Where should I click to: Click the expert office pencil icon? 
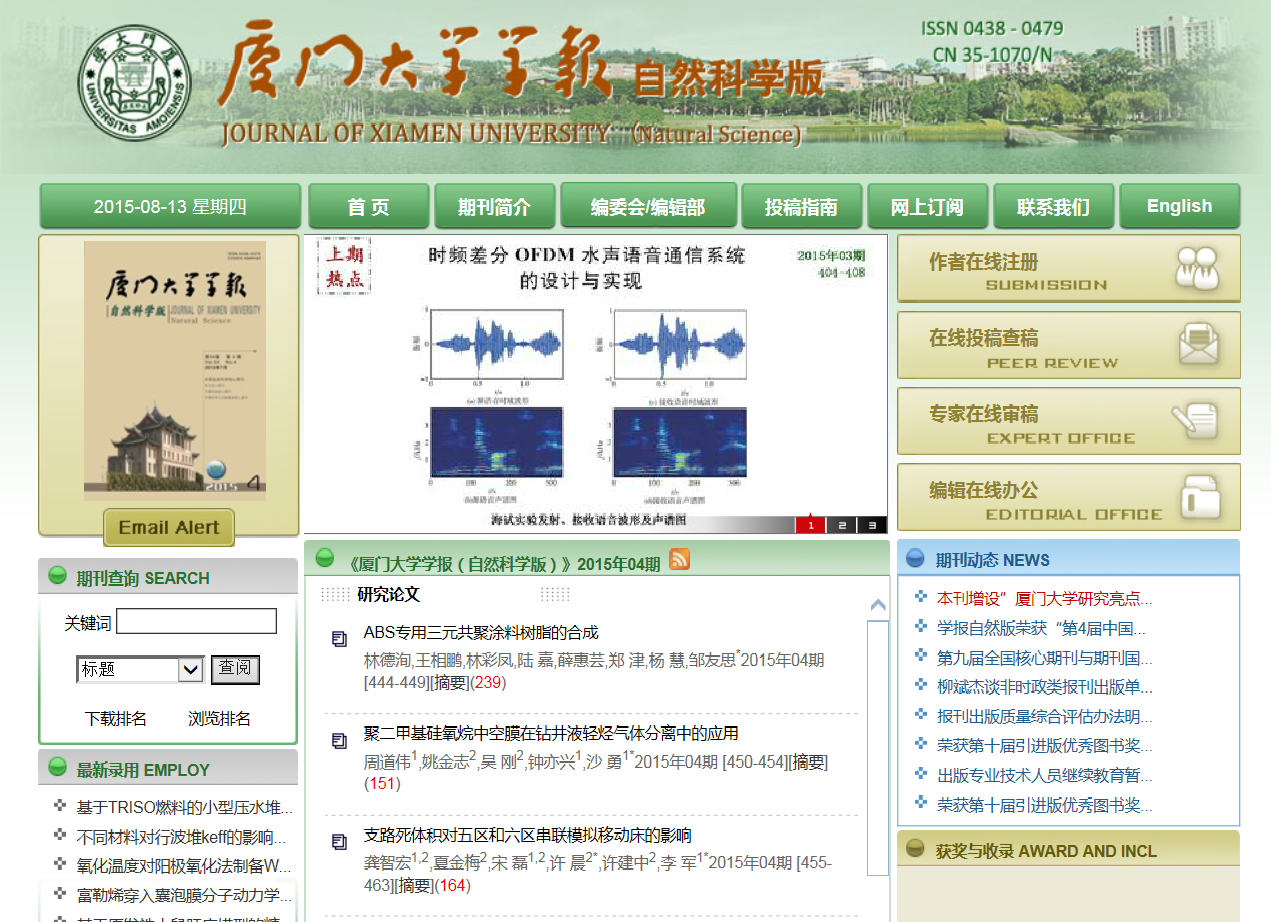coord(1194,420)
